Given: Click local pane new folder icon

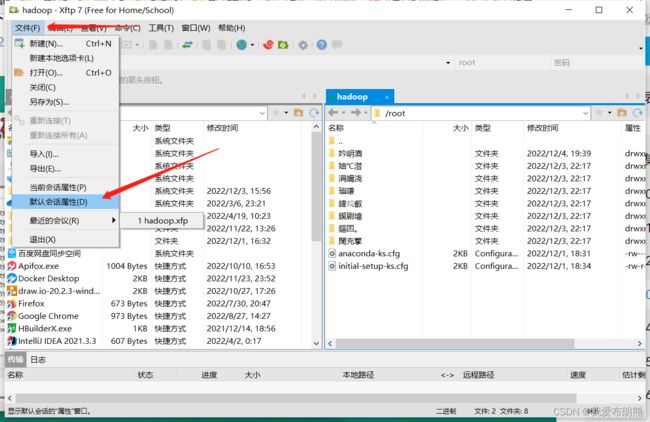Looking at the screenshot, I should (298, 112).
